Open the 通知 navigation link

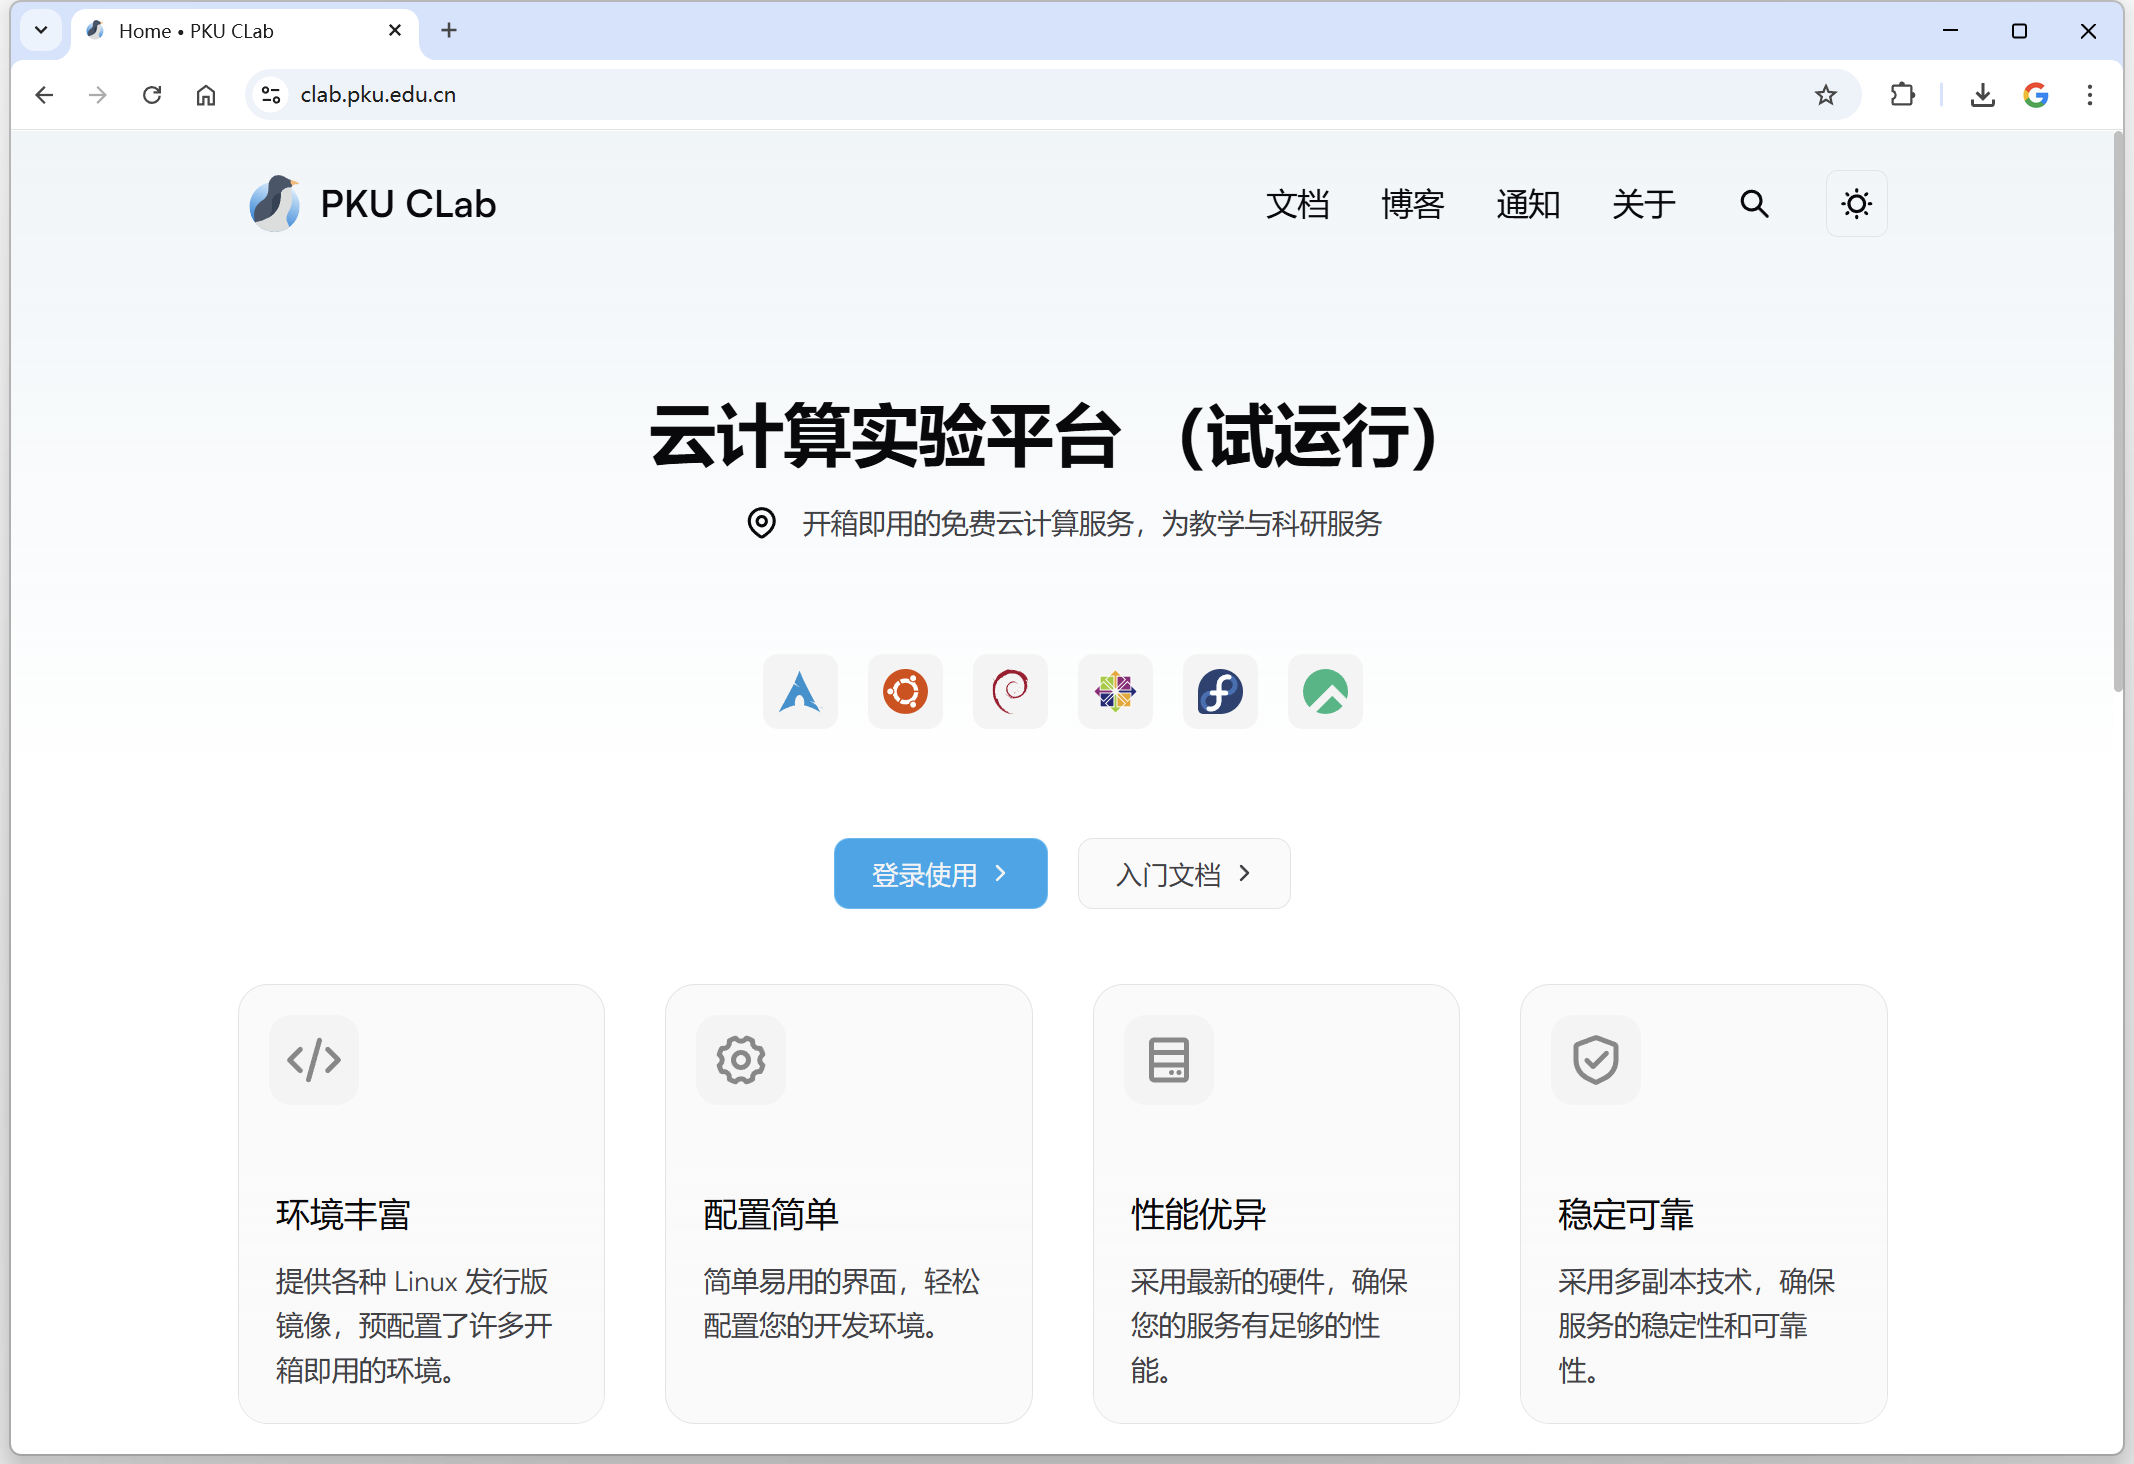click(x=1528, y=204)
